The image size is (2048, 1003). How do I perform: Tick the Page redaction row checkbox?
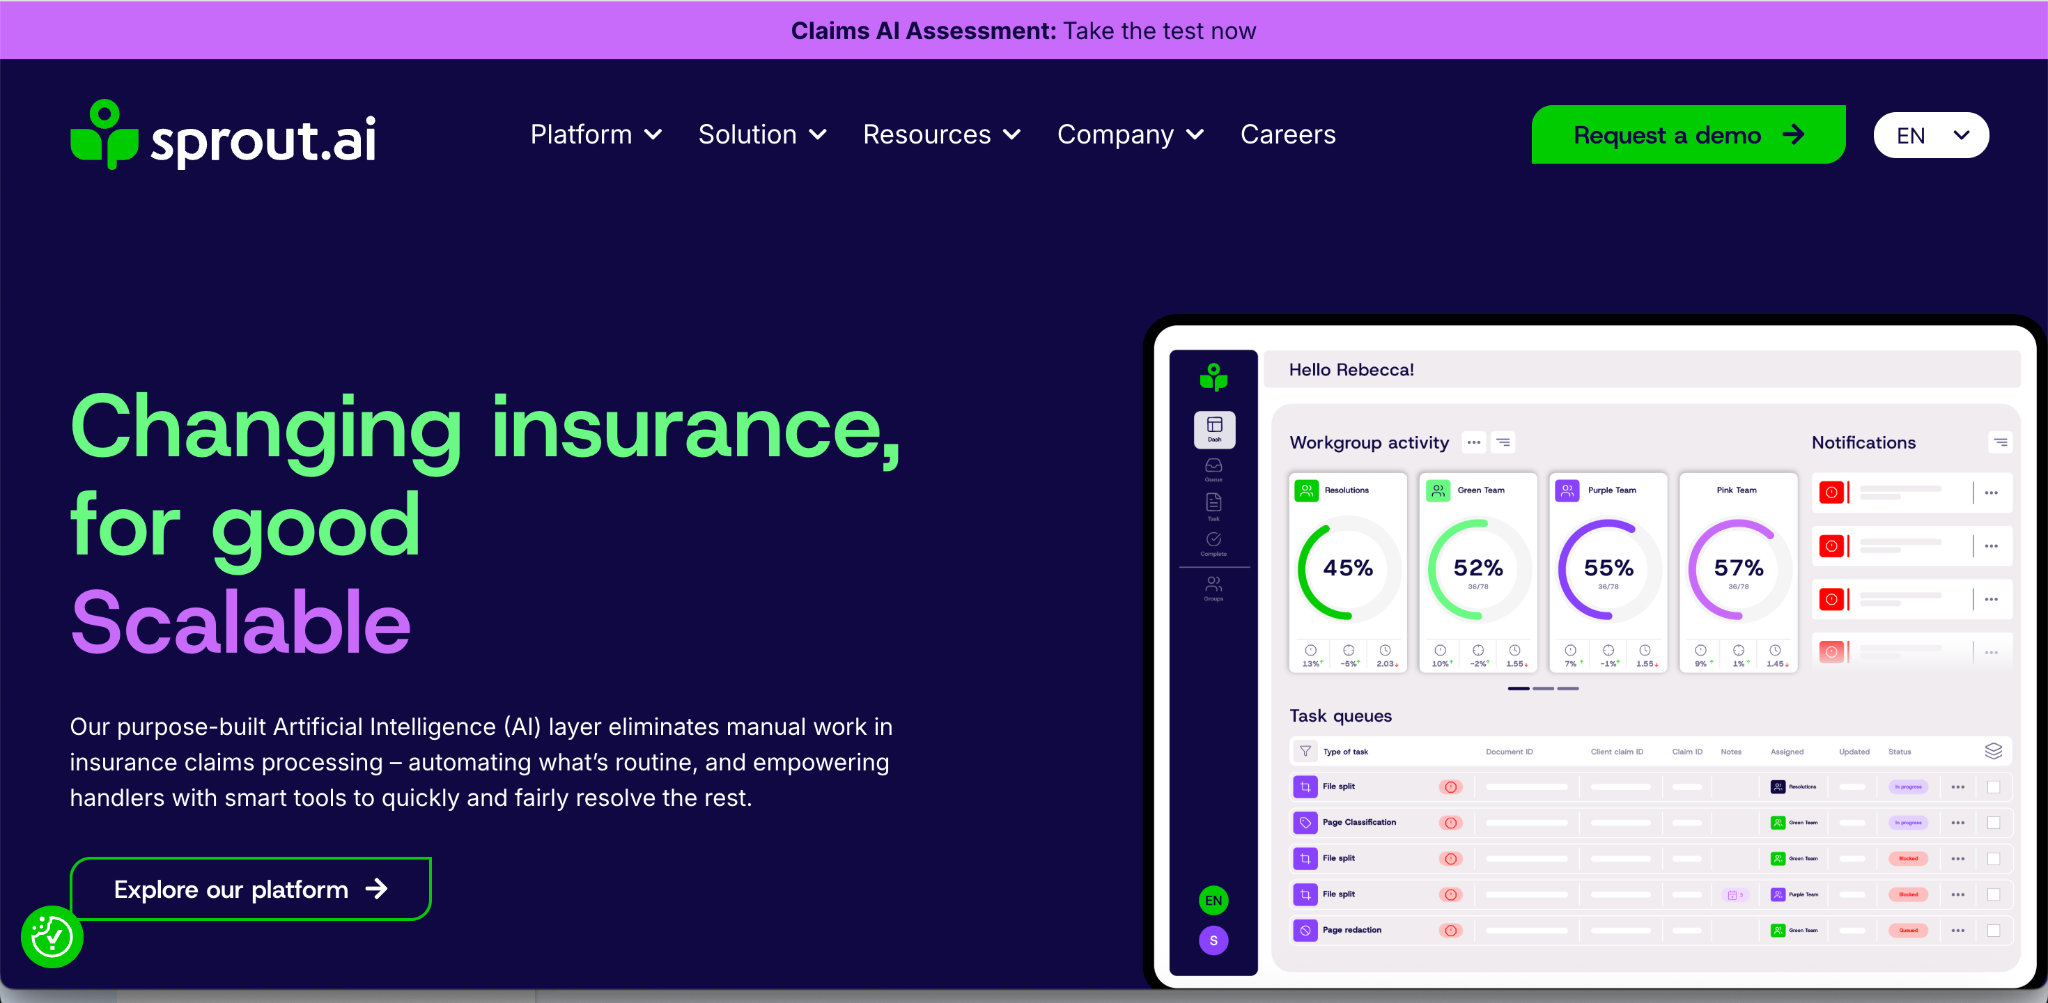(1993, 930)
